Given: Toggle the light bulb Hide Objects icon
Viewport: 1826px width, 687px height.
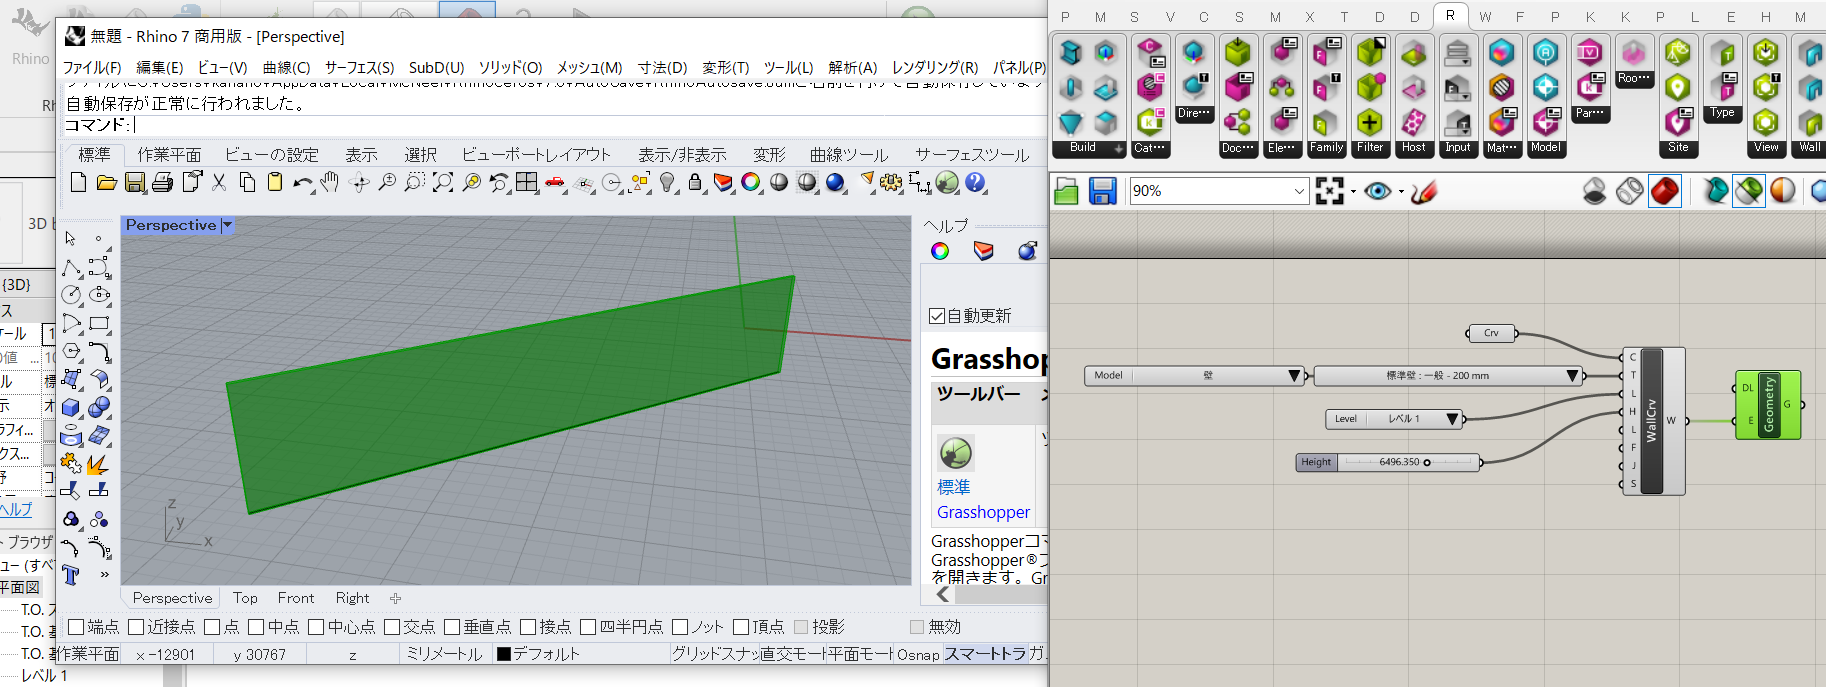Looking at the screenshot, I should [668, 182].
